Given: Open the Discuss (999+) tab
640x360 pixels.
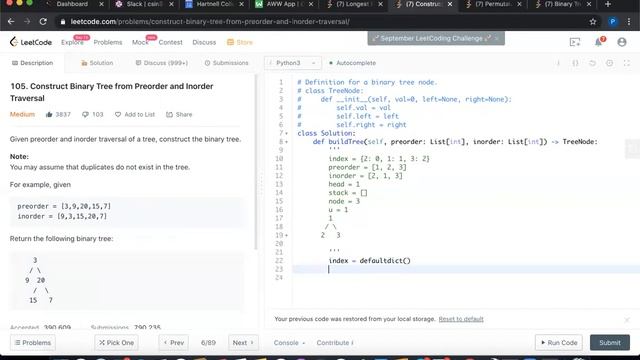Looking at the screenshot, I should [x=162, y=63].
